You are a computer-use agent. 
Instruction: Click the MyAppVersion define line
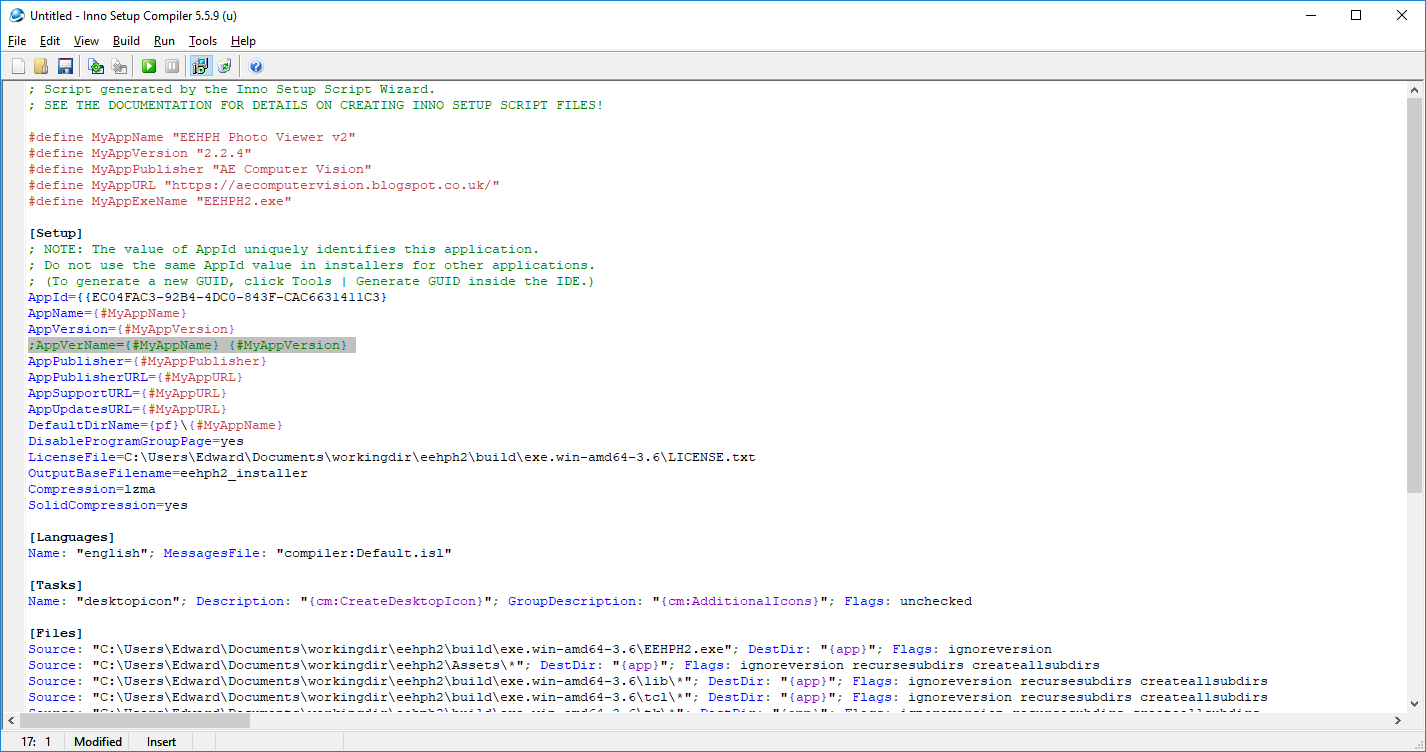[140, 152]
